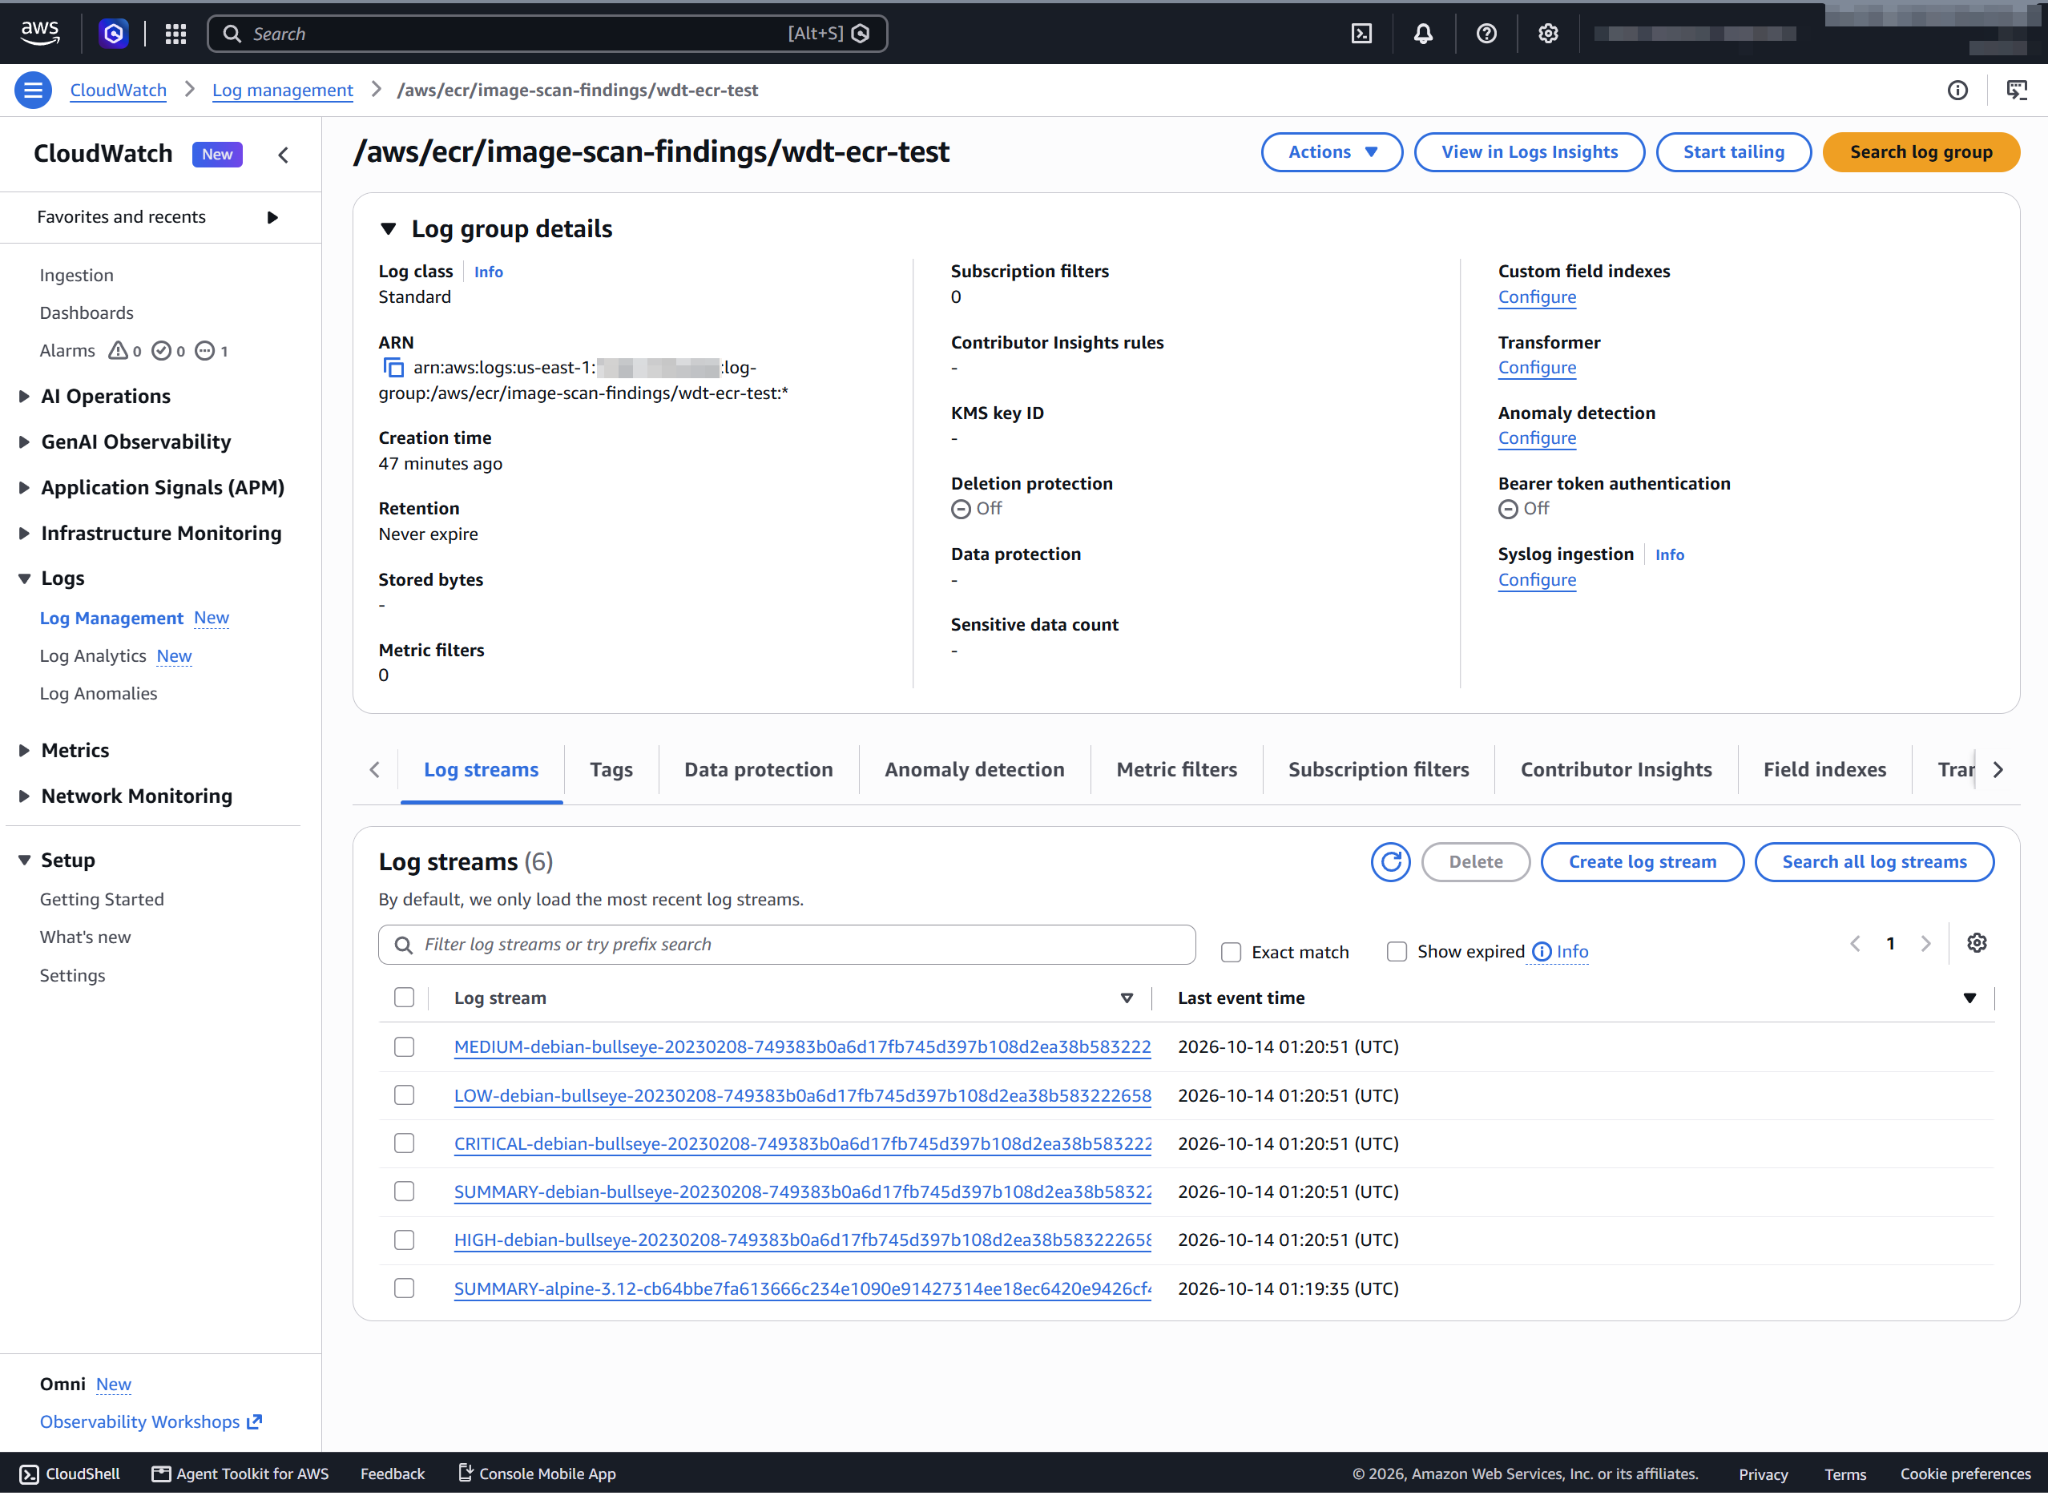Switch to the Metric filters tab
Viewport: 2048px width, 1493px height.
[x=1176, y=770]
